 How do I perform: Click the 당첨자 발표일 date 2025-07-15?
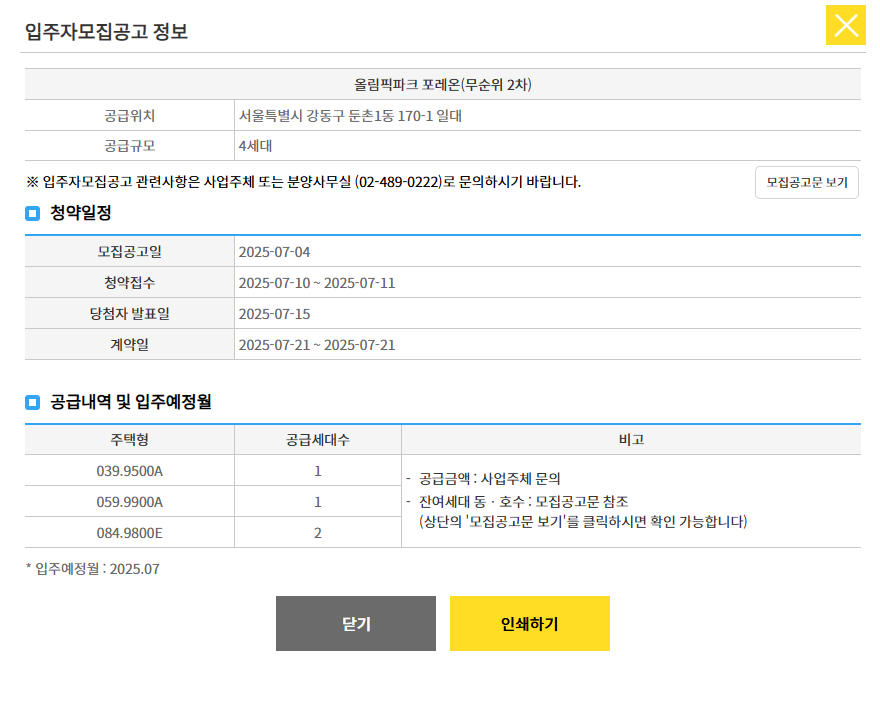click(274, 314)
